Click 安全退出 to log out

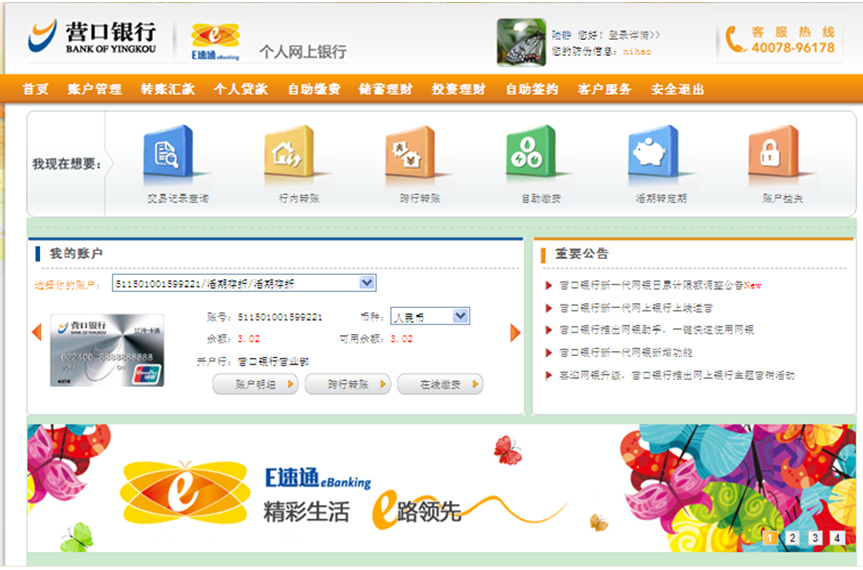click(677, 89)
